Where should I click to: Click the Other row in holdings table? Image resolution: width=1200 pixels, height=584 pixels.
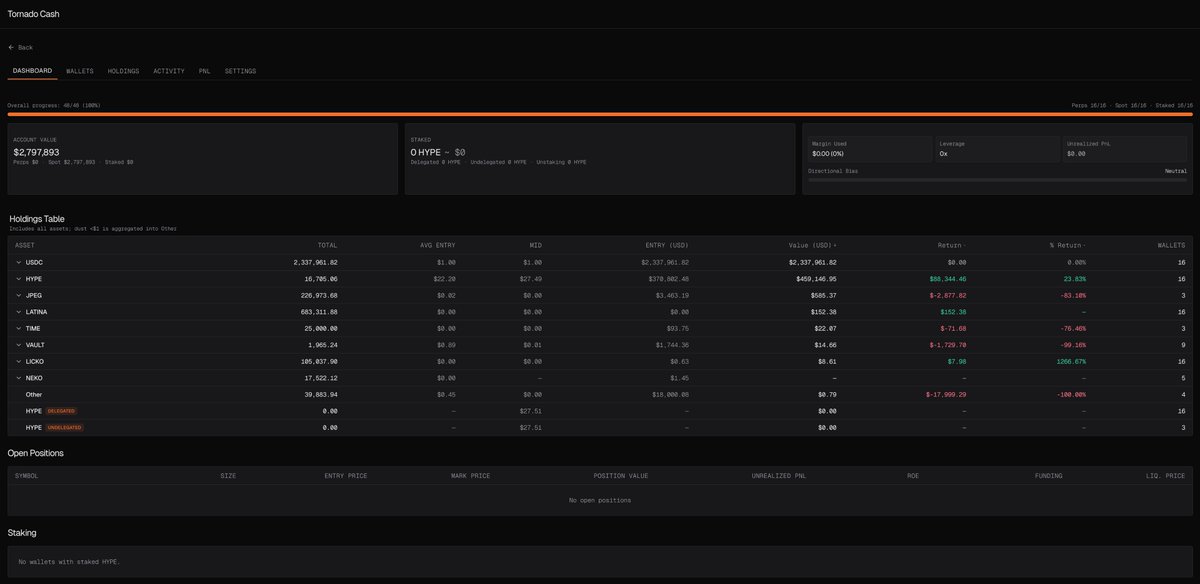600,394
